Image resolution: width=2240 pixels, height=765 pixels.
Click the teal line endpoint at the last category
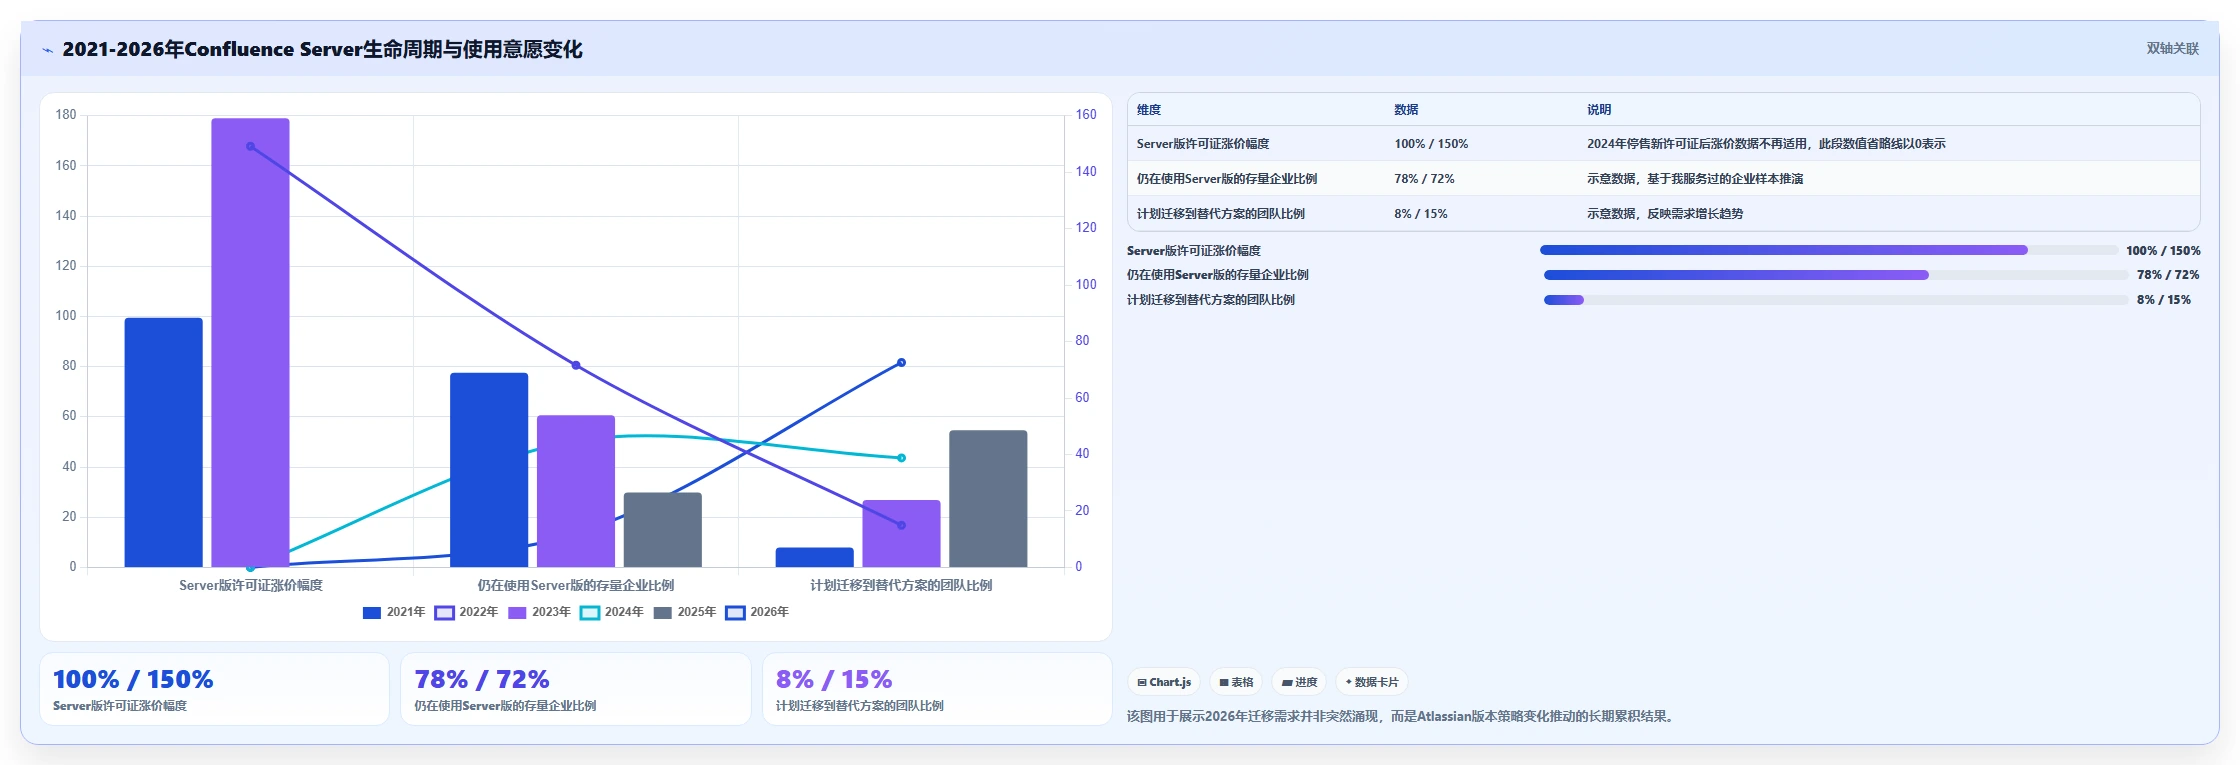tap(901, 458)
